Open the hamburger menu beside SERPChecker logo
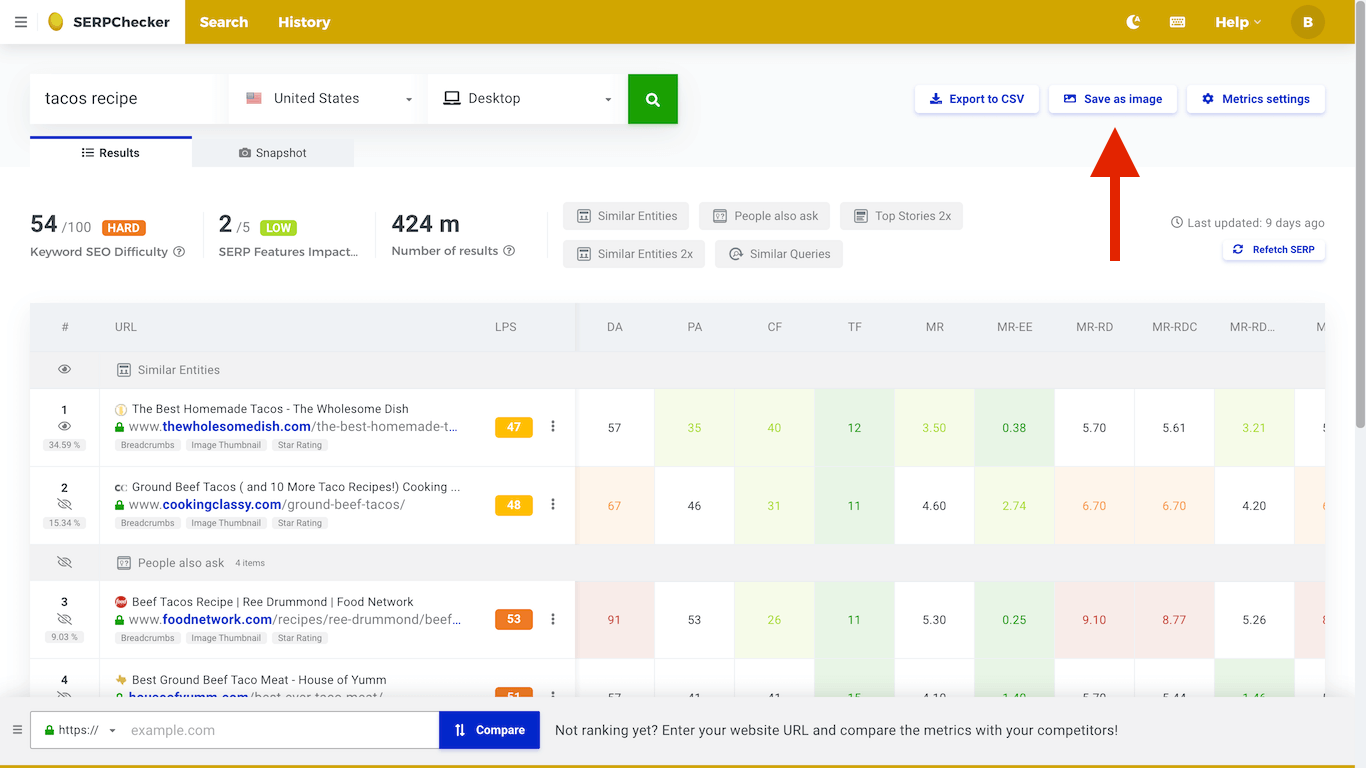 (21, 22)
